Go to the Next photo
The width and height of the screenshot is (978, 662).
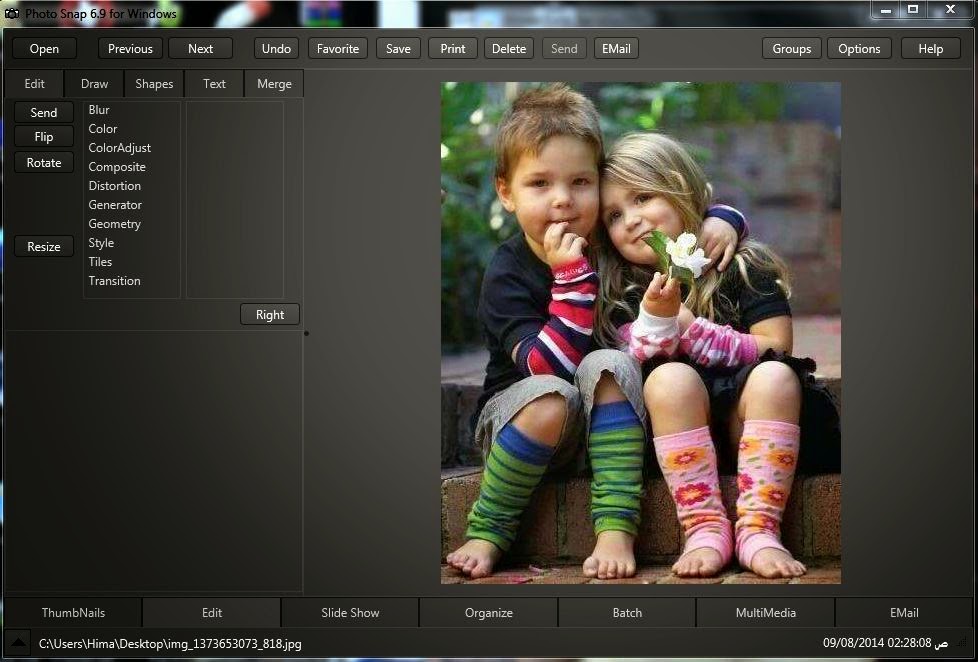pyautogui.click(x=200, y=49)
